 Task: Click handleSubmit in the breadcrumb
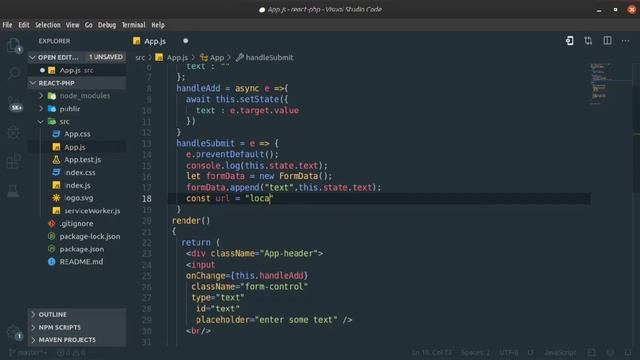point(265,58)
